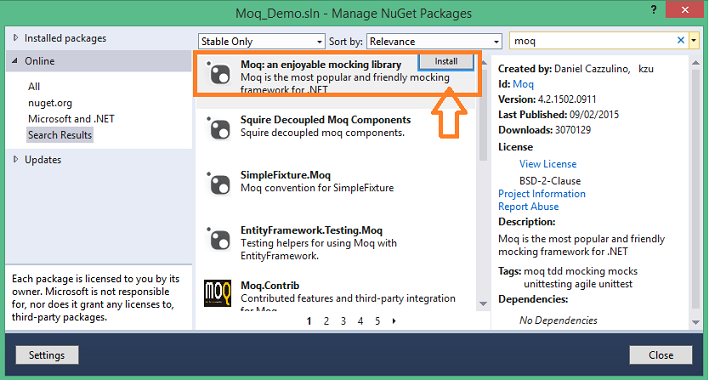Open the Sort by Relevance dropdown
This screenshot has width=709, height=380.
click(434, 41)
